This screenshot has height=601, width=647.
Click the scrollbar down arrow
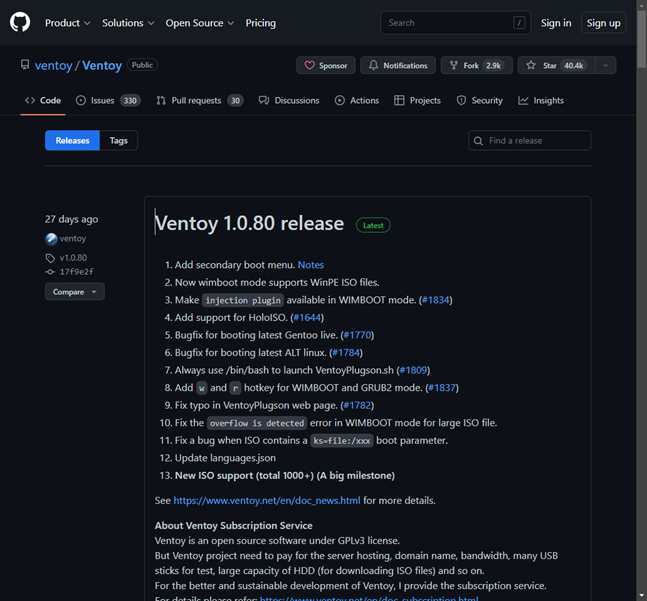[x=641, y=595]
